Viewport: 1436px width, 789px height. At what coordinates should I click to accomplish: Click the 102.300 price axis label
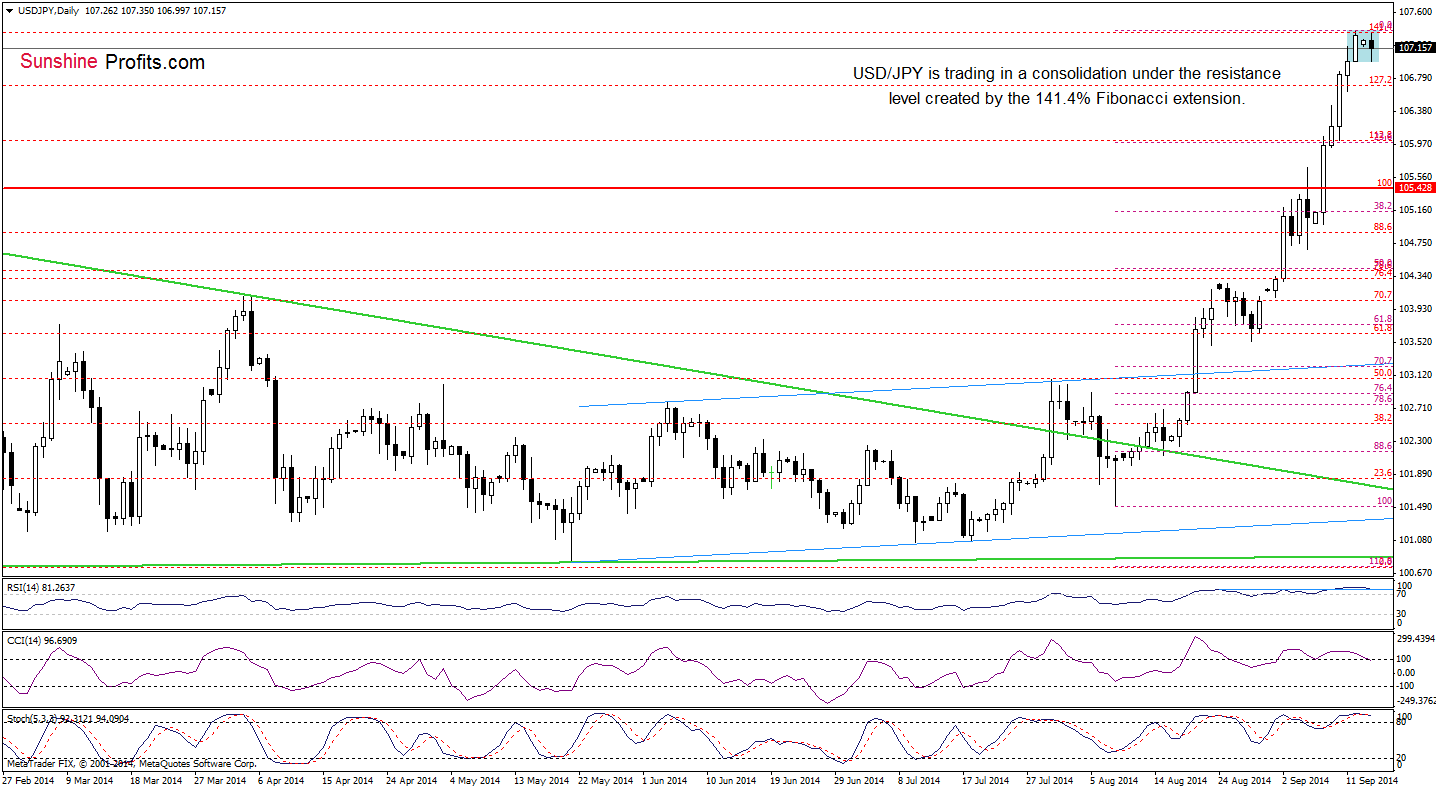[x=1414, y=440]
